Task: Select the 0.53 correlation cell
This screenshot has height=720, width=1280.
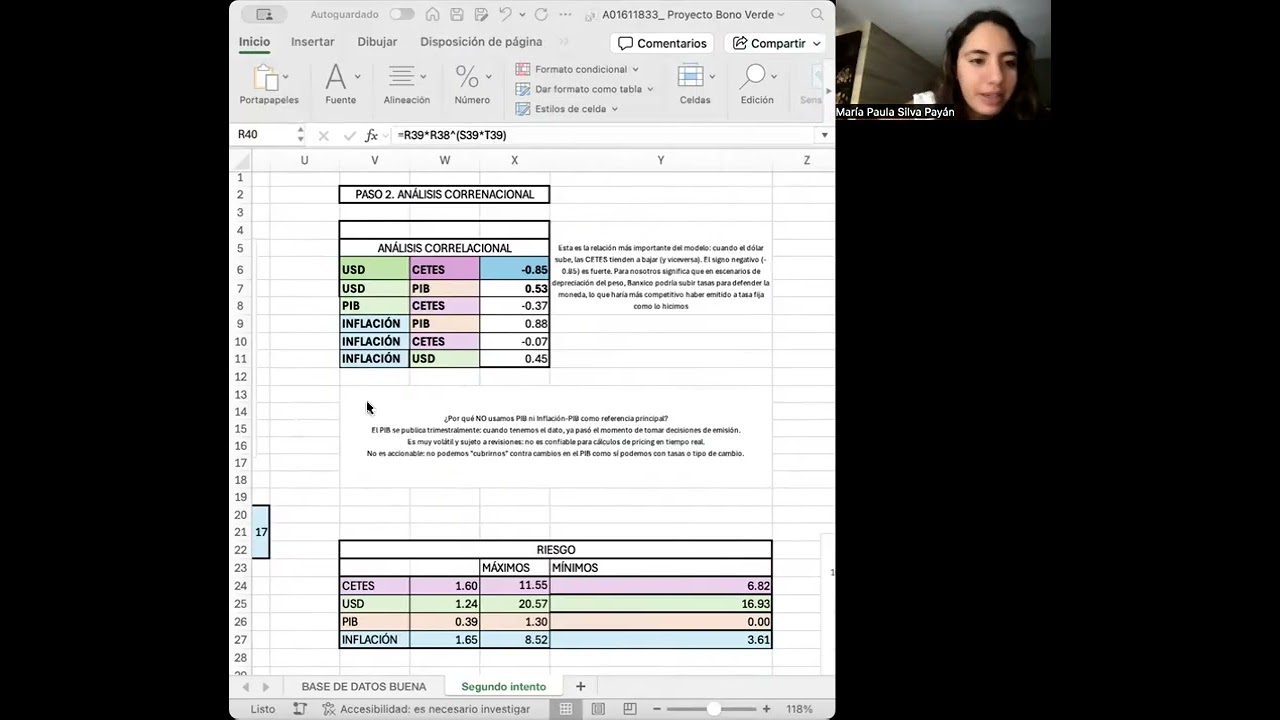Action: click(x=514, y=288)
